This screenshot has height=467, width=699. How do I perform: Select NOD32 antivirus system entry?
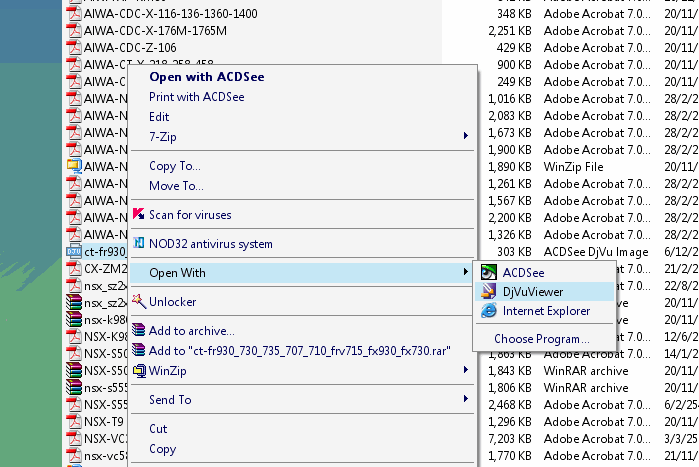point(211,244)
